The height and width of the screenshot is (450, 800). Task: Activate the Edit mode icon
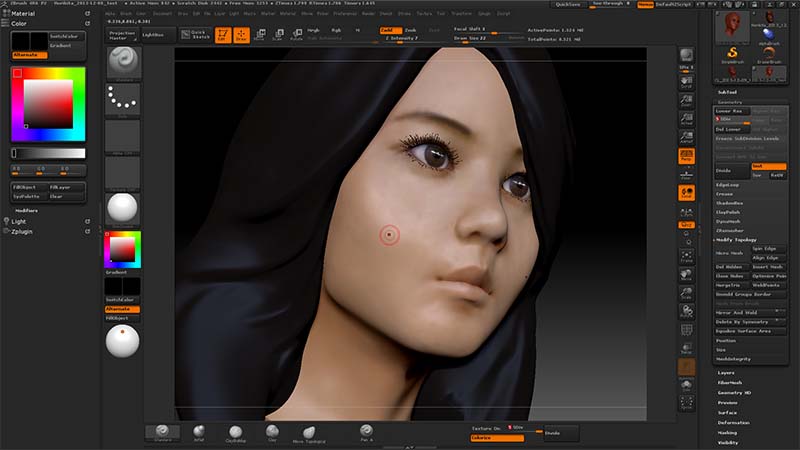(x=222, y=35)
